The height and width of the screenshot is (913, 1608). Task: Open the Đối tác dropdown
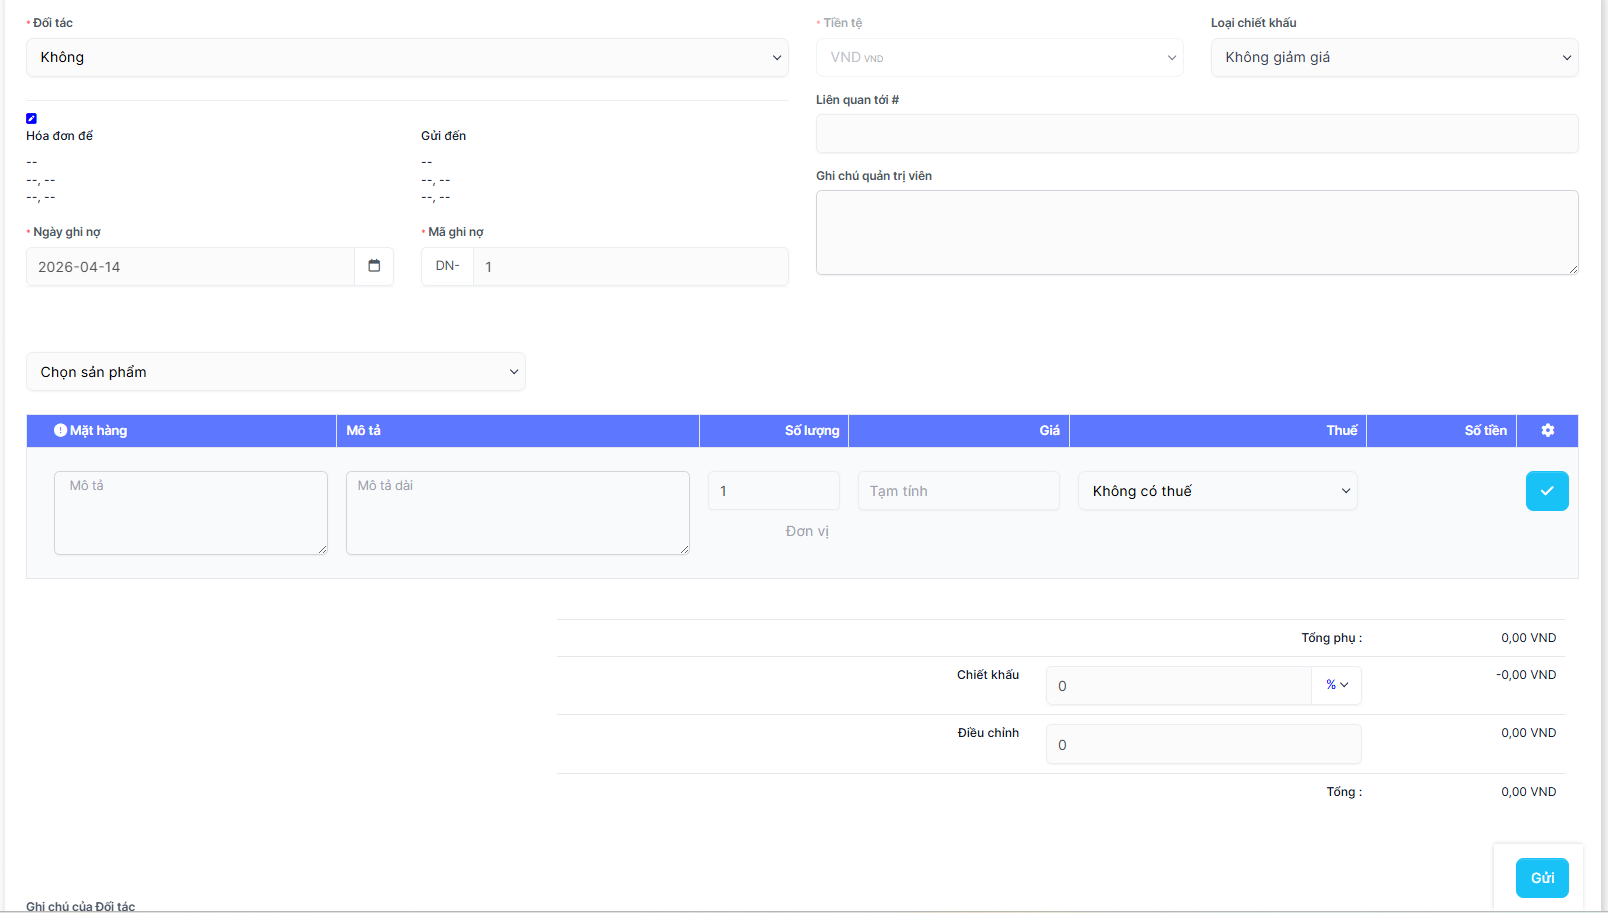click(407, 58)
